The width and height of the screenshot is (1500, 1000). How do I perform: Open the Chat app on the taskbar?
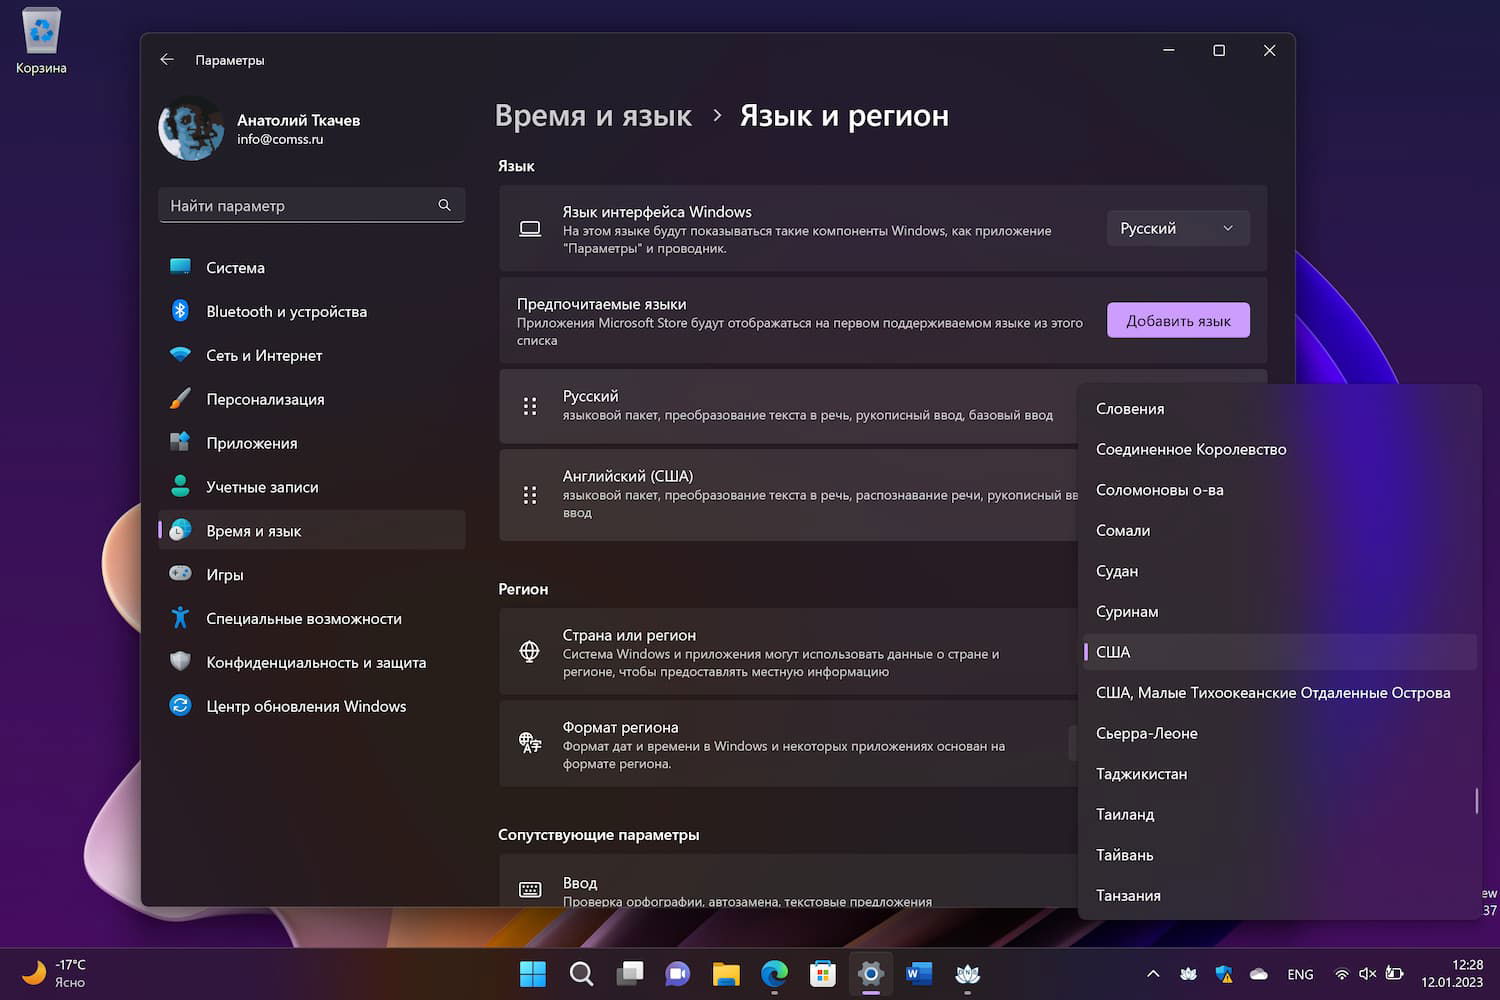[678, 973]
